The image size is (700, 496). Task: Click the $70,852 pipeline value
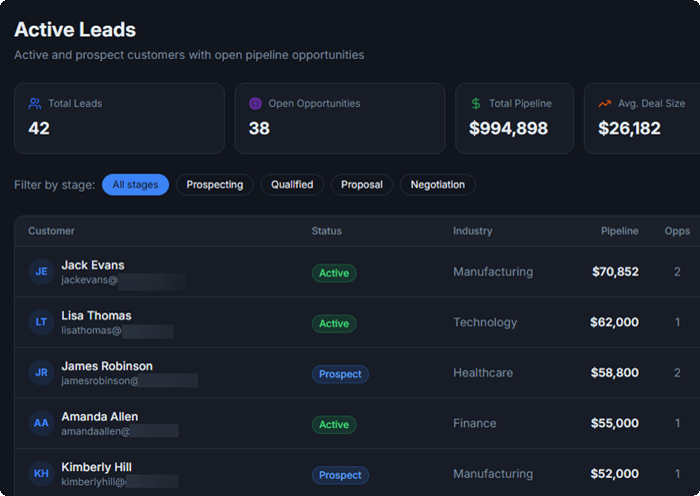tap(615, 271)
